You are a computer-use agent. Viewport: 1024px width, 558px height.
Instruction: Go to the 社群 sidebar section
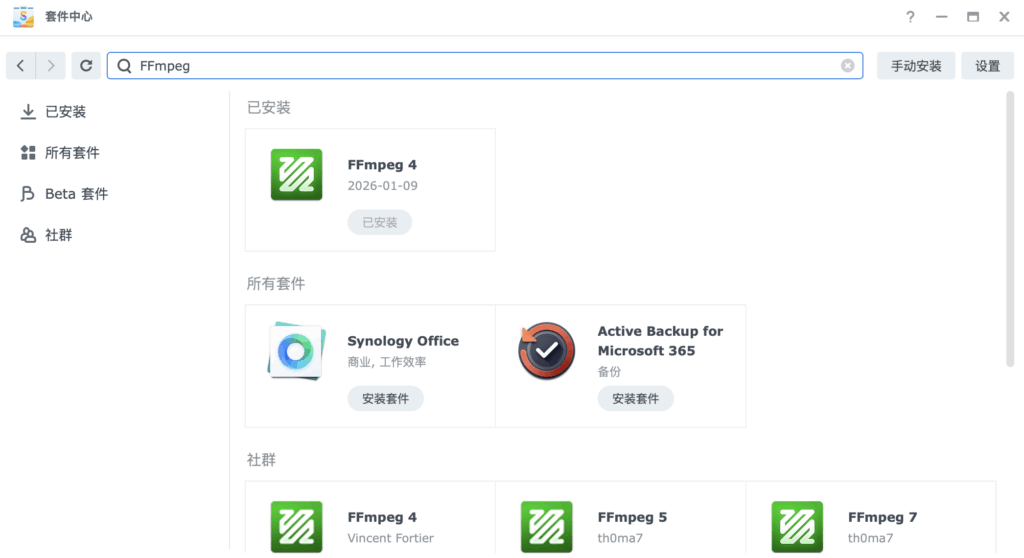[58, 235]
